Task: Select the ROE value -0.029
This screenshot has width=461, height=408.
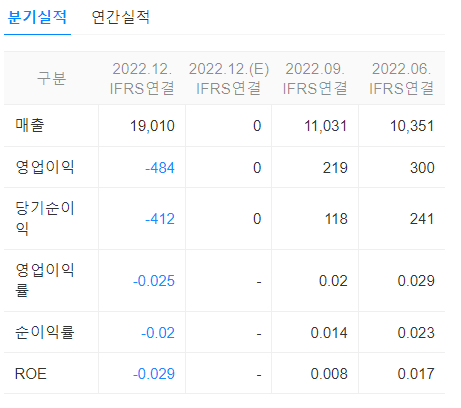Action: (x=154, y=374)
